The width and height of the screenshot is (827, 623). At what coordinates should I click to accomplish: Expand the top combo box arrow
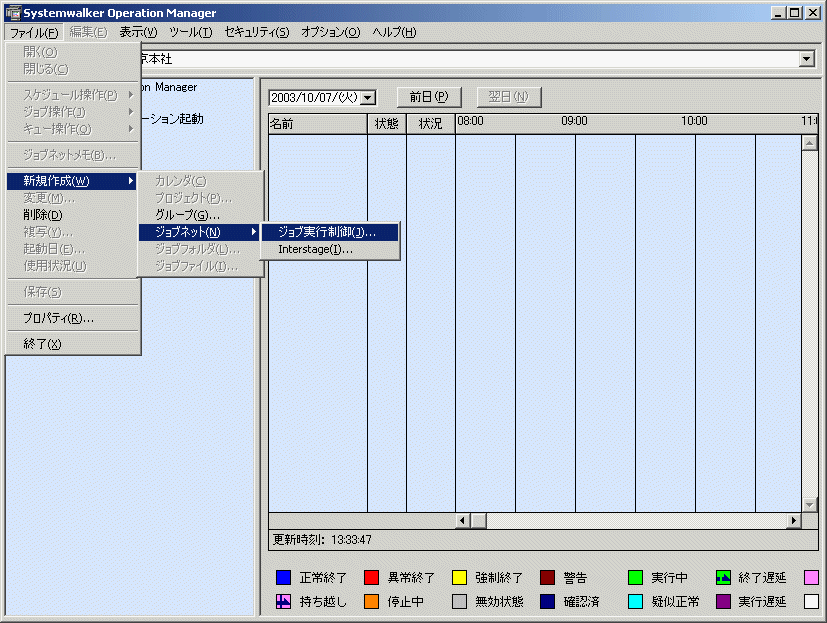806,59
